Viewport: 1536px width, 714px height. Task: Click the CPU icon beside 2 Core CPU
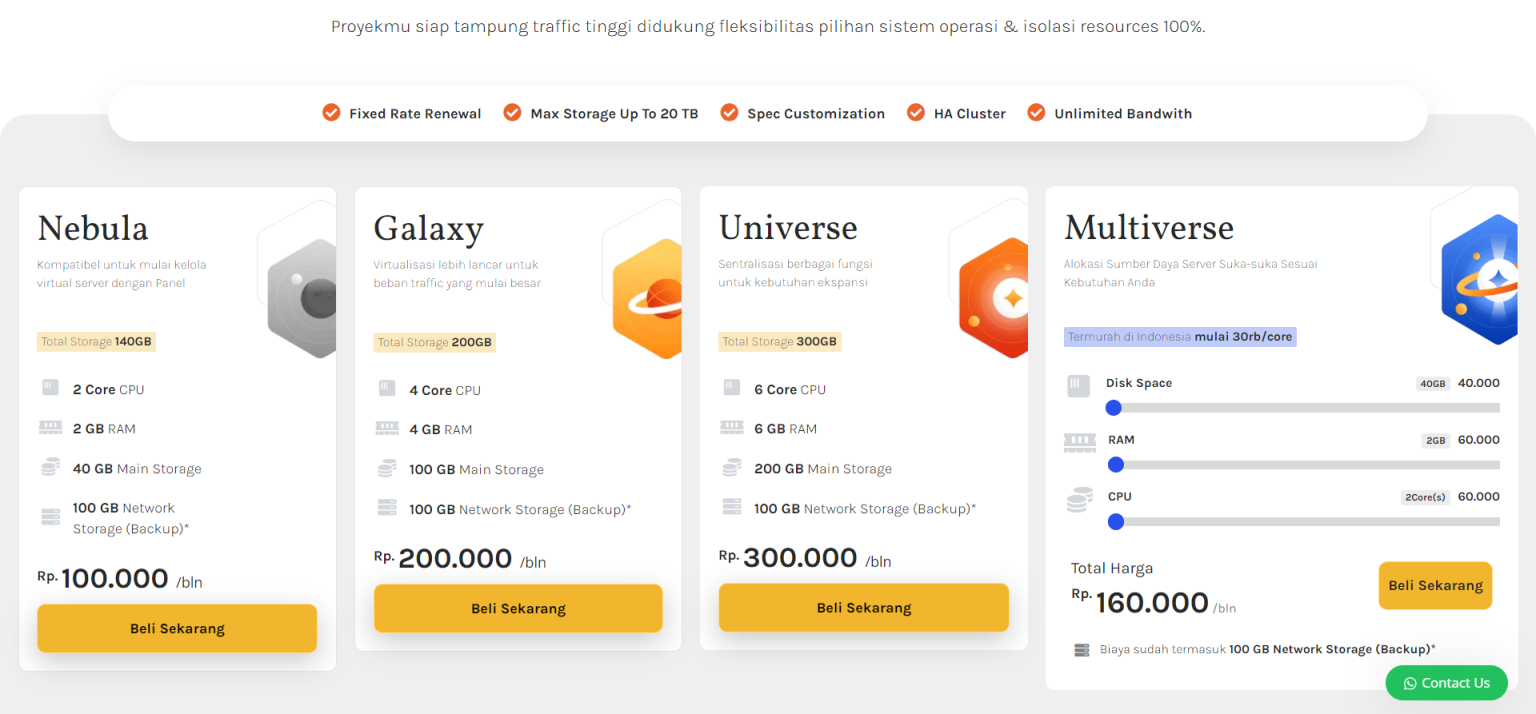click(50, 387)
